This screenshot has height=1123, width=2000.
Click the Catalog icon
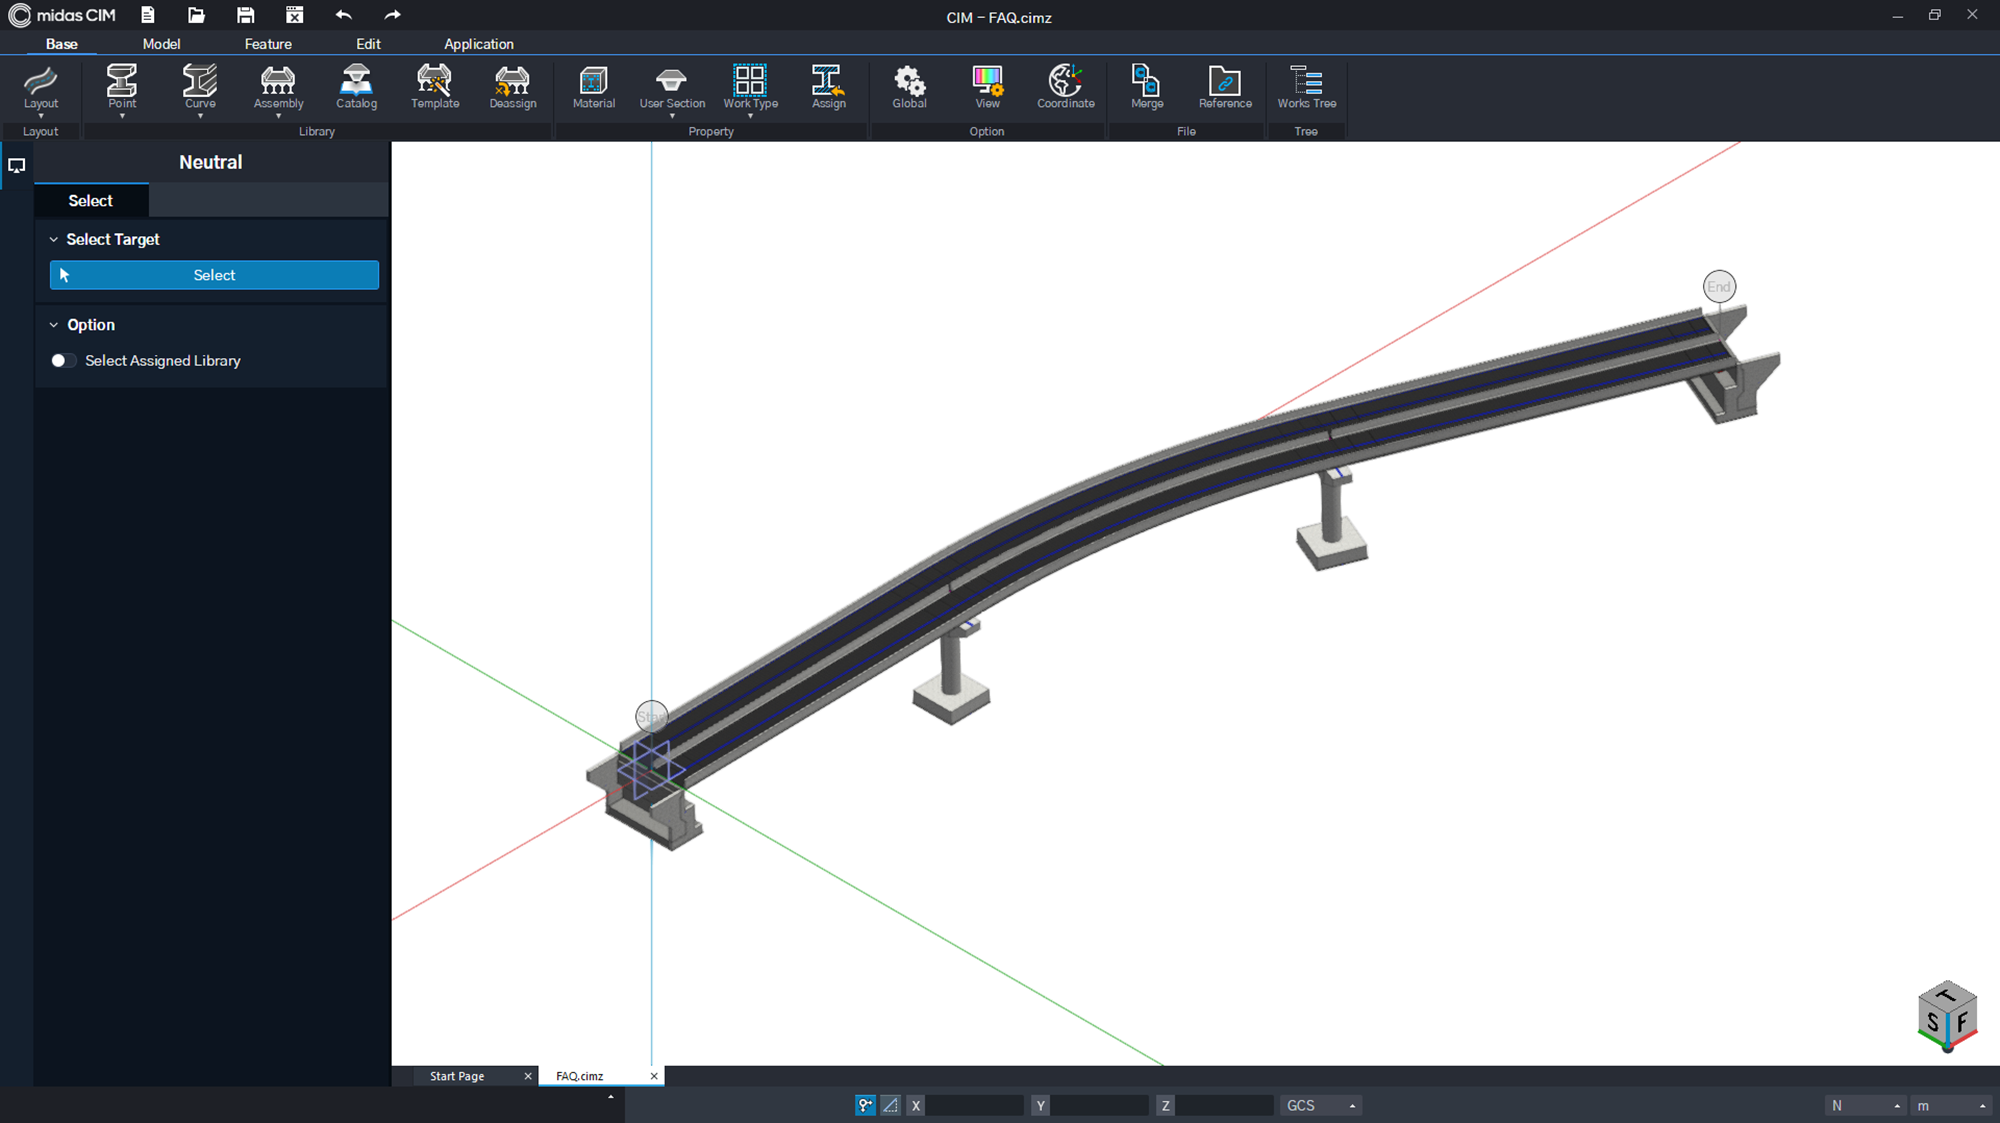point(356,88)
